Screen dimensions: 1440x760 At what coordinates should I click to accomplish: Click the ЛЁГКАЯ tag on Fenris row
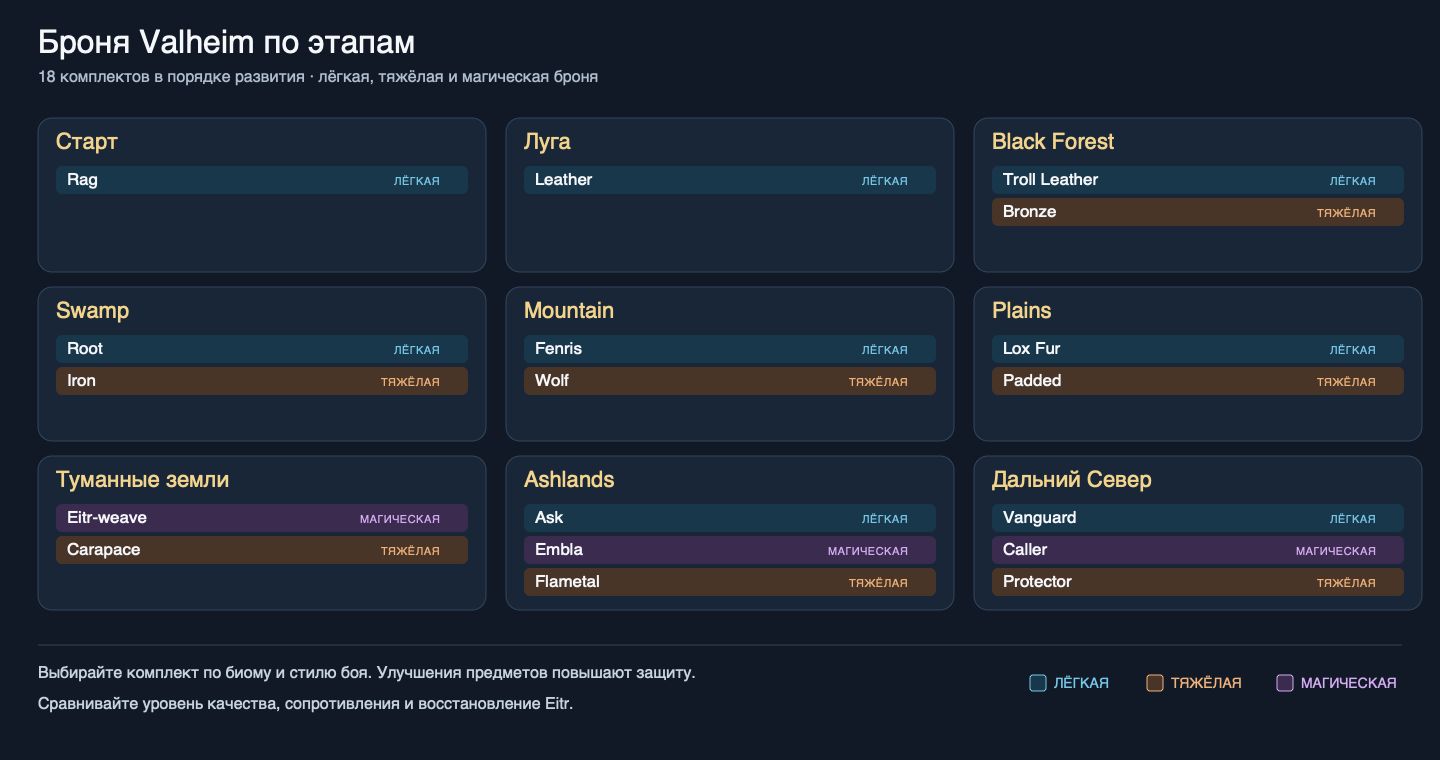pyautogui.click(x=885, y=350)
